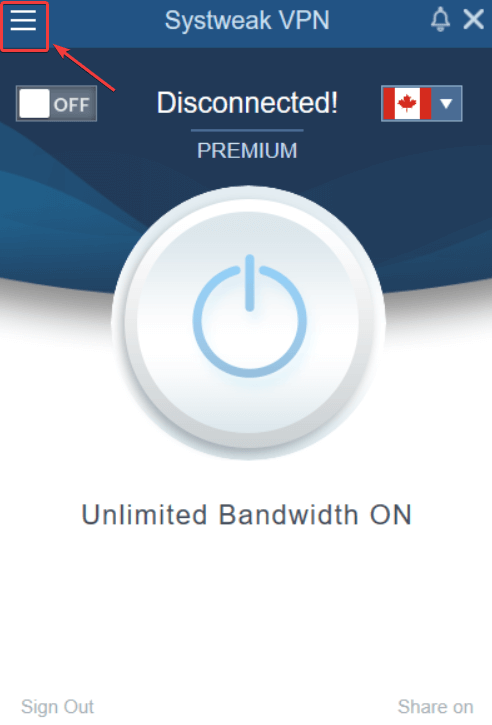
Task: Click the Unlimited Bandwidth ON text
Action: pos(247,515)
